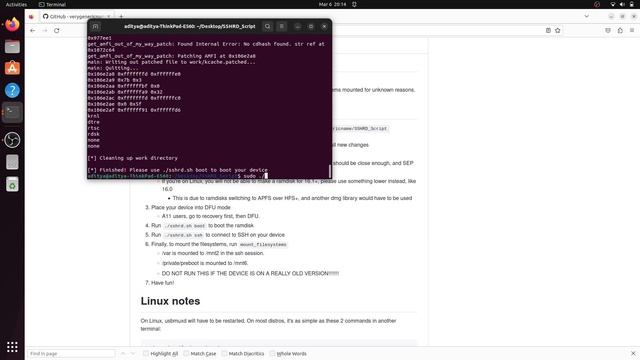Open the terminal search icon

tap(267, 26)
